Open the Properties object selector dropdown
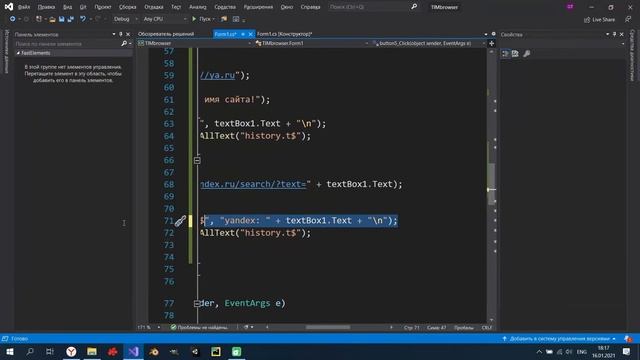The height and width of the screenshot is (360, 640). 563,44
